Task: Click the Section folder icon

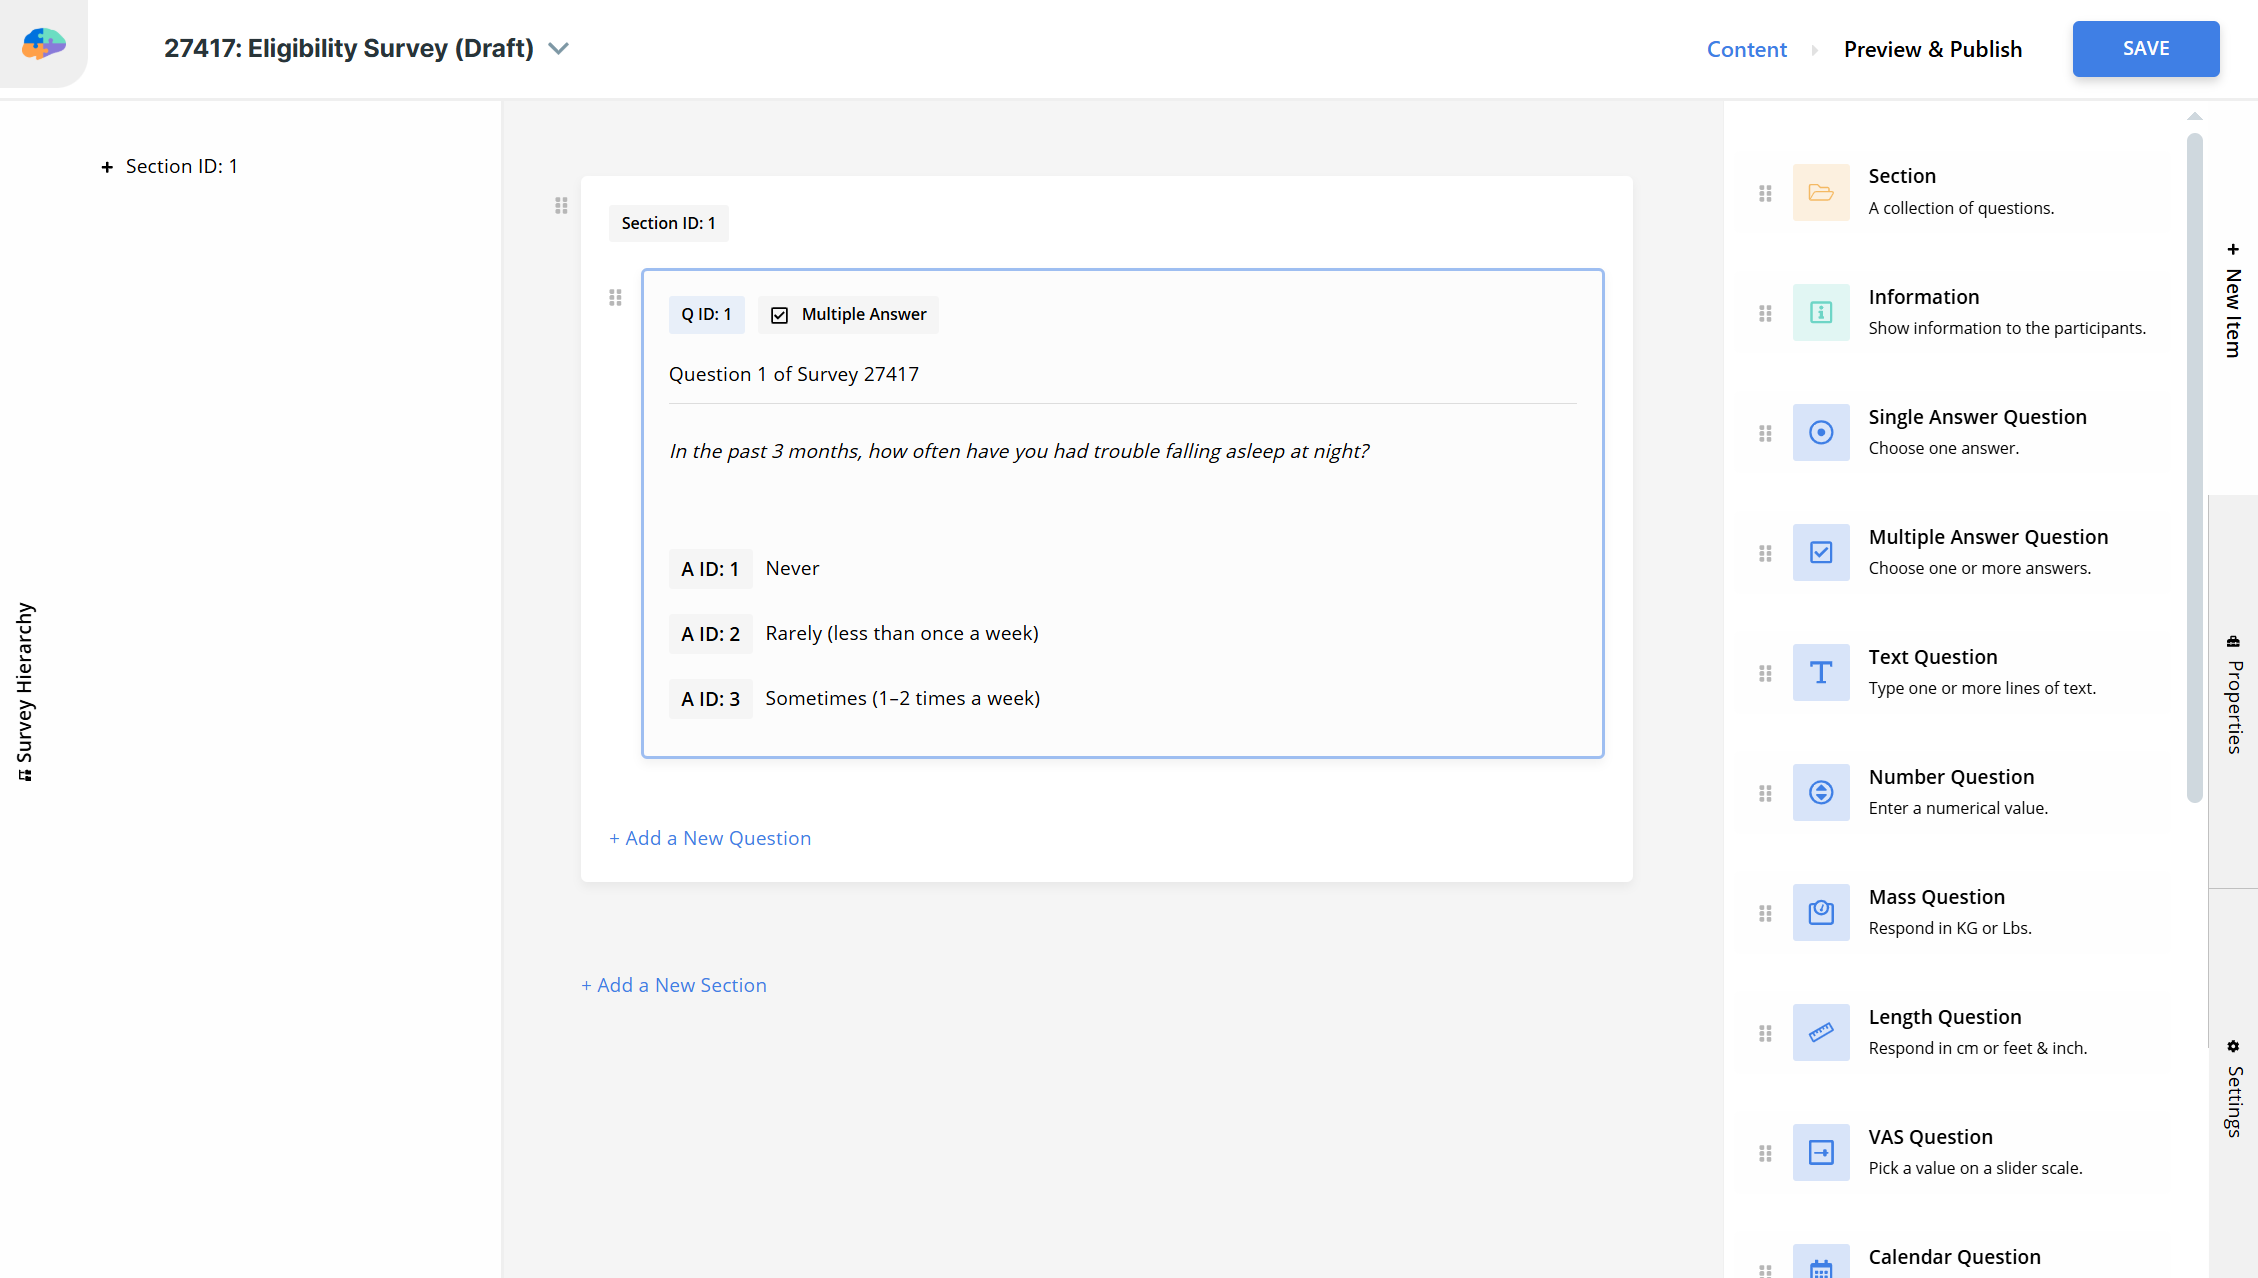Action: (x=1821, y=192)
